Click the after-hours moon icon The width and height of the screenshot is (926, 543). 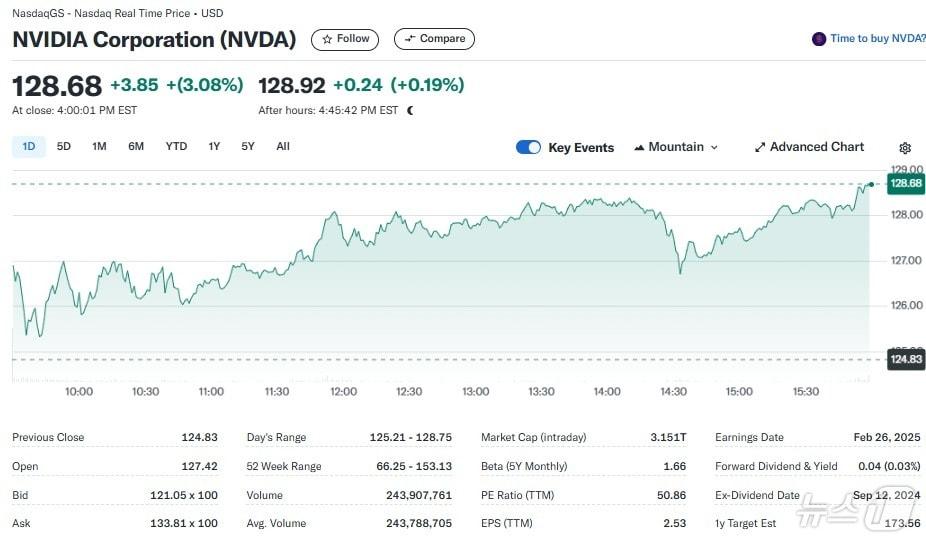click(410, 110)
